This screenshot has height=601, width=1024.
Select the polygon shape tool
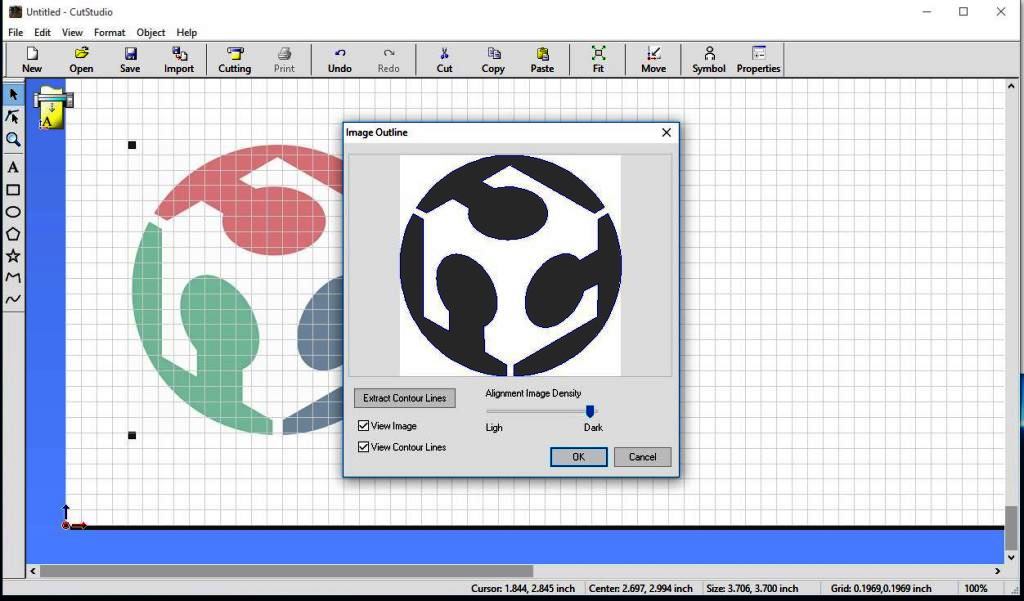click(13, 234)
